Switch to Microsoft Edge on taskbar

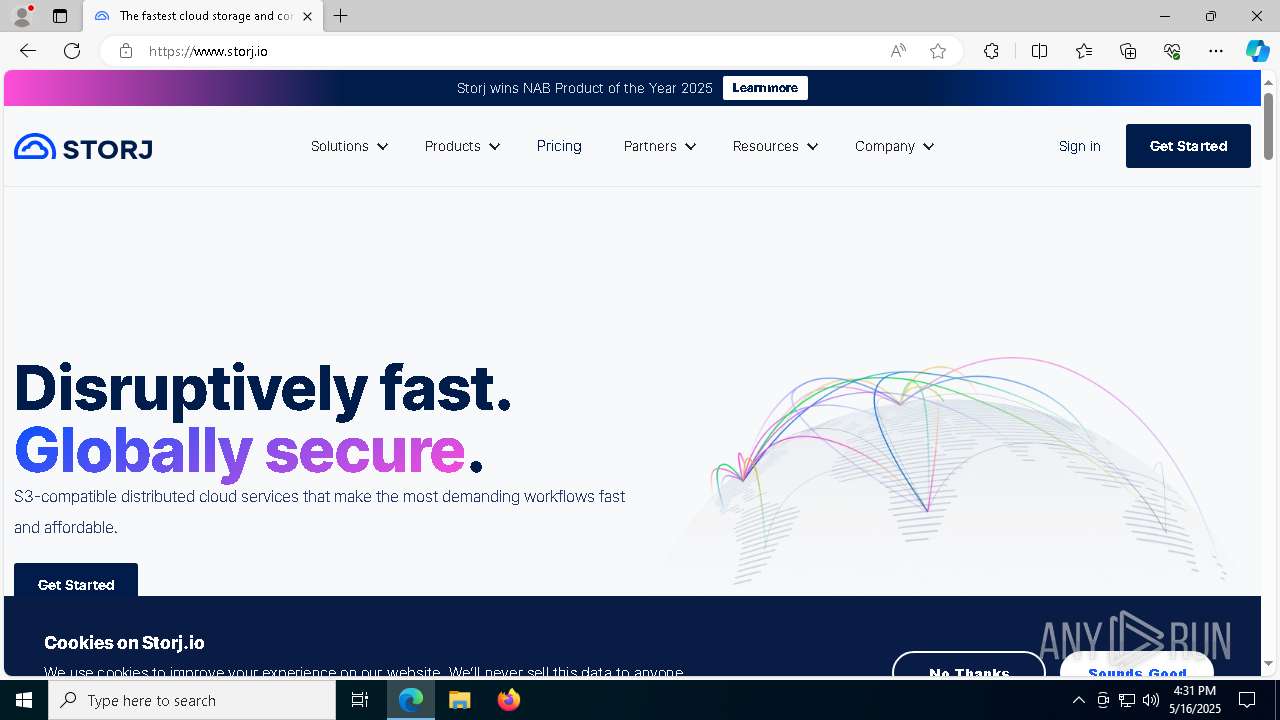(x=411, y=700)
